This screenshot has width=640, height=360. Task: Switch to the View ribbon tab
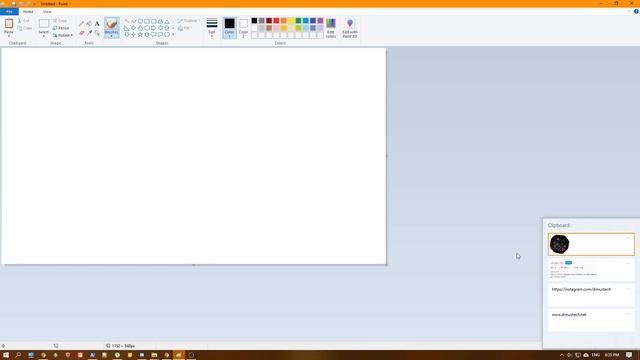coord(47,12)
